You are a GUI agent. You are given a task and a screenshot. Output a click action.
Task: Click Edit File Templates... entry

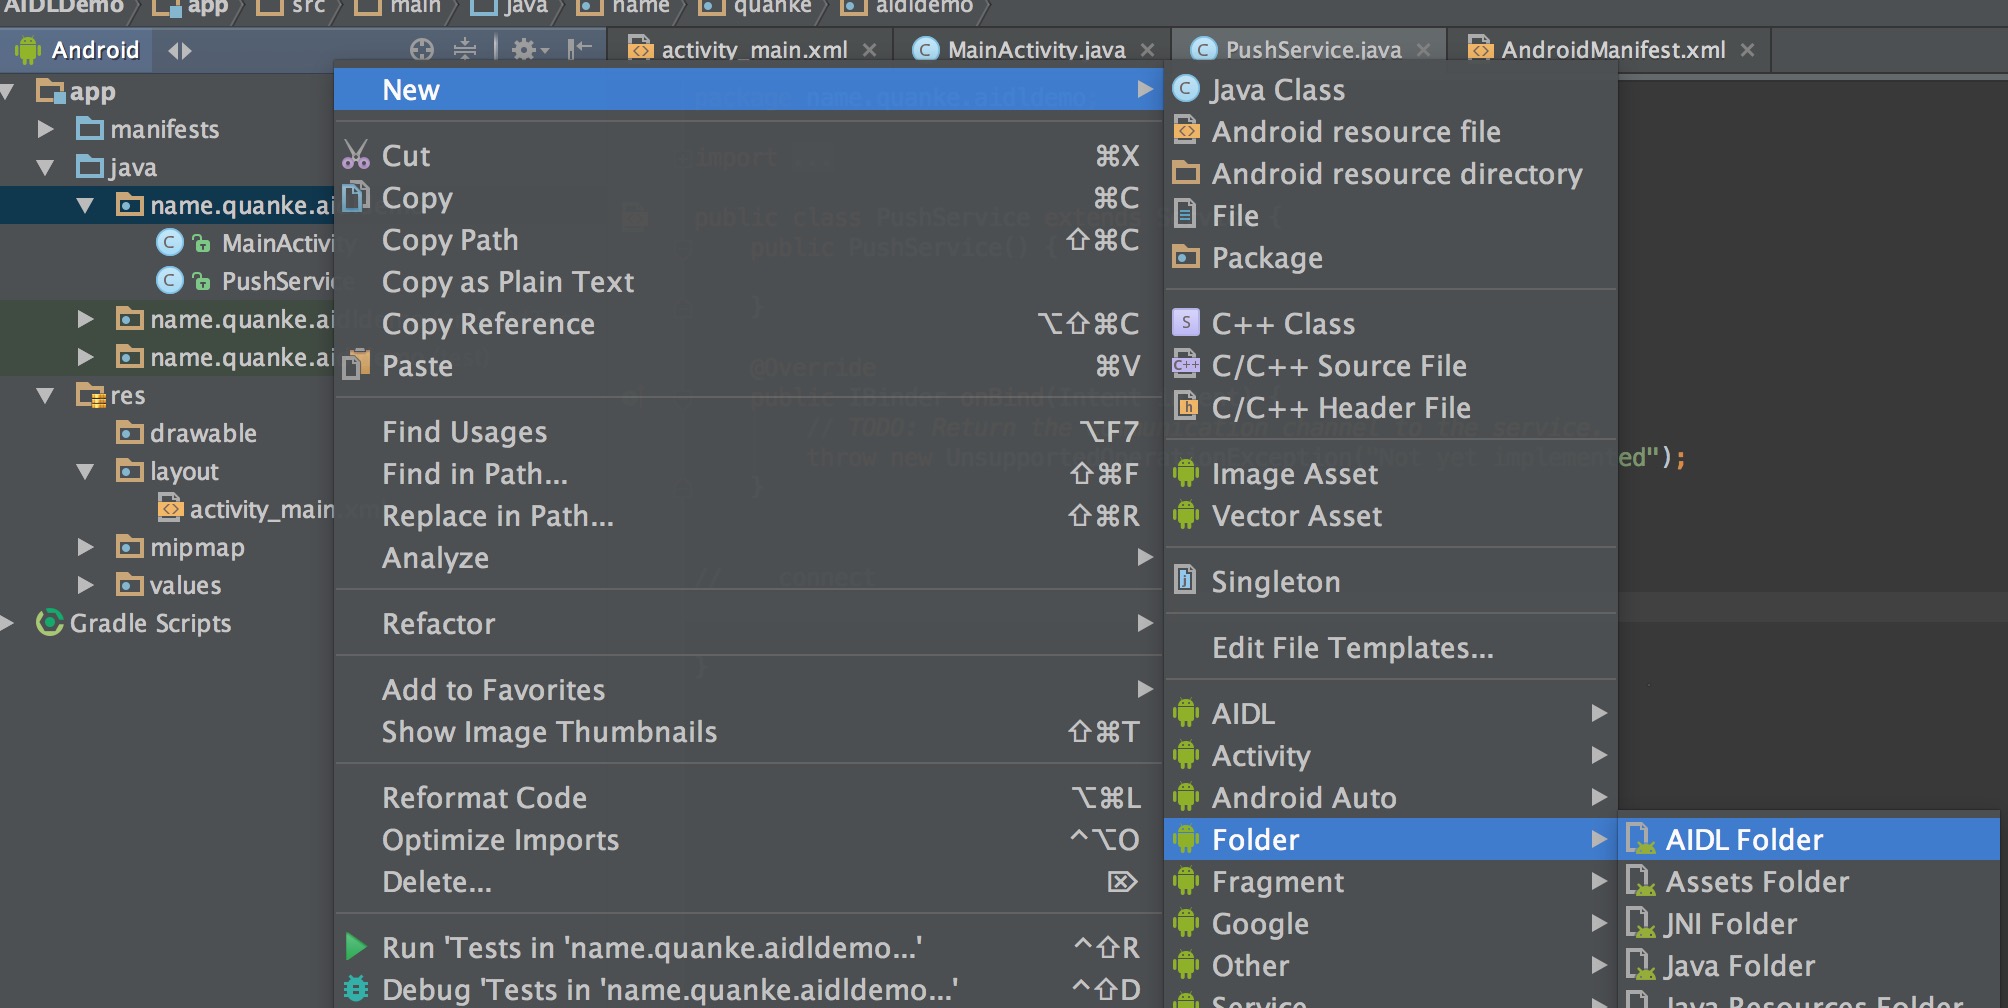tap(1352, 648)
